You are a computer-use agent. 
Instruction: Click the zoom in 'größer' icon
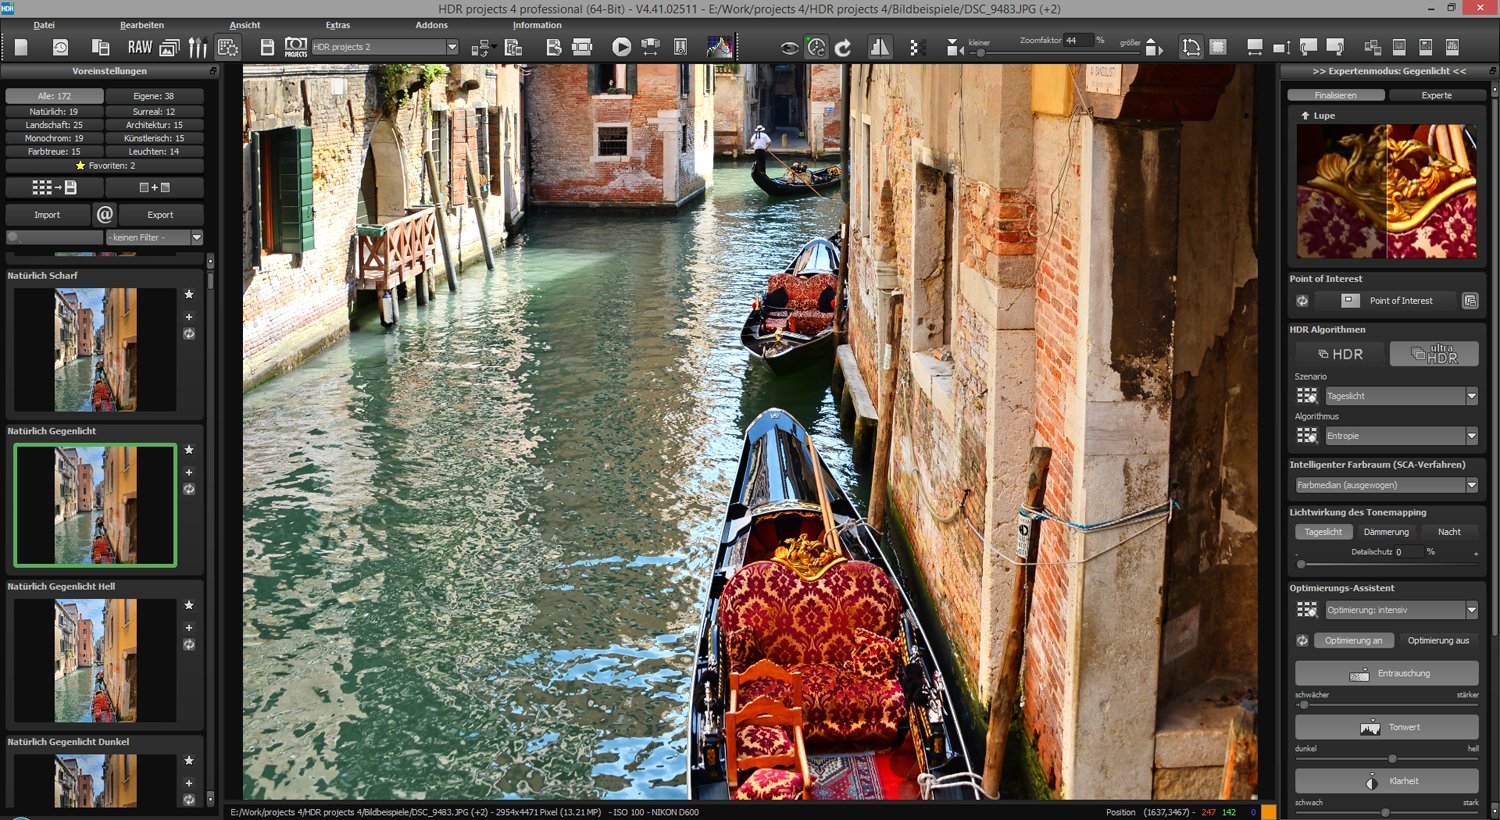(x=1152, y=47)
